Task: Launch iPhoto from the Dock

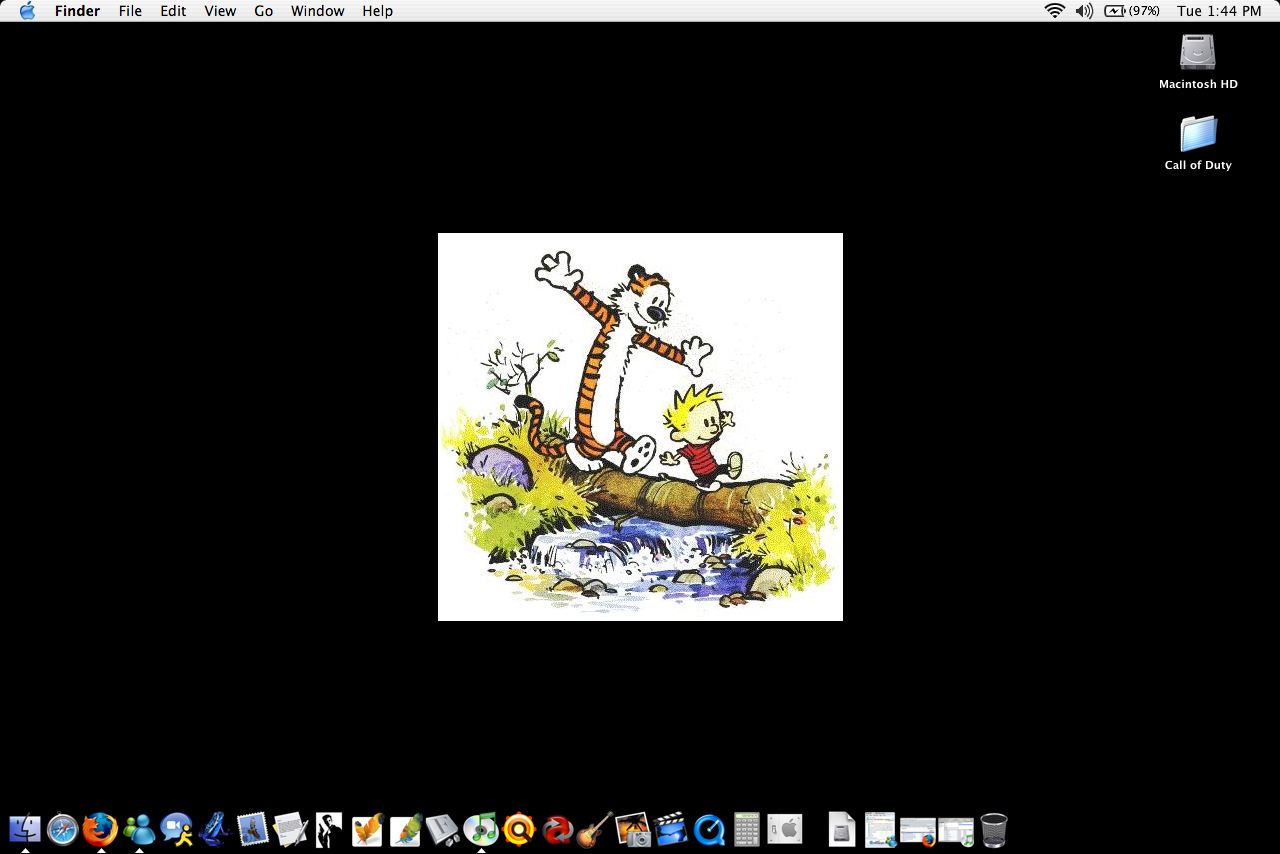Action: point(633,829)
